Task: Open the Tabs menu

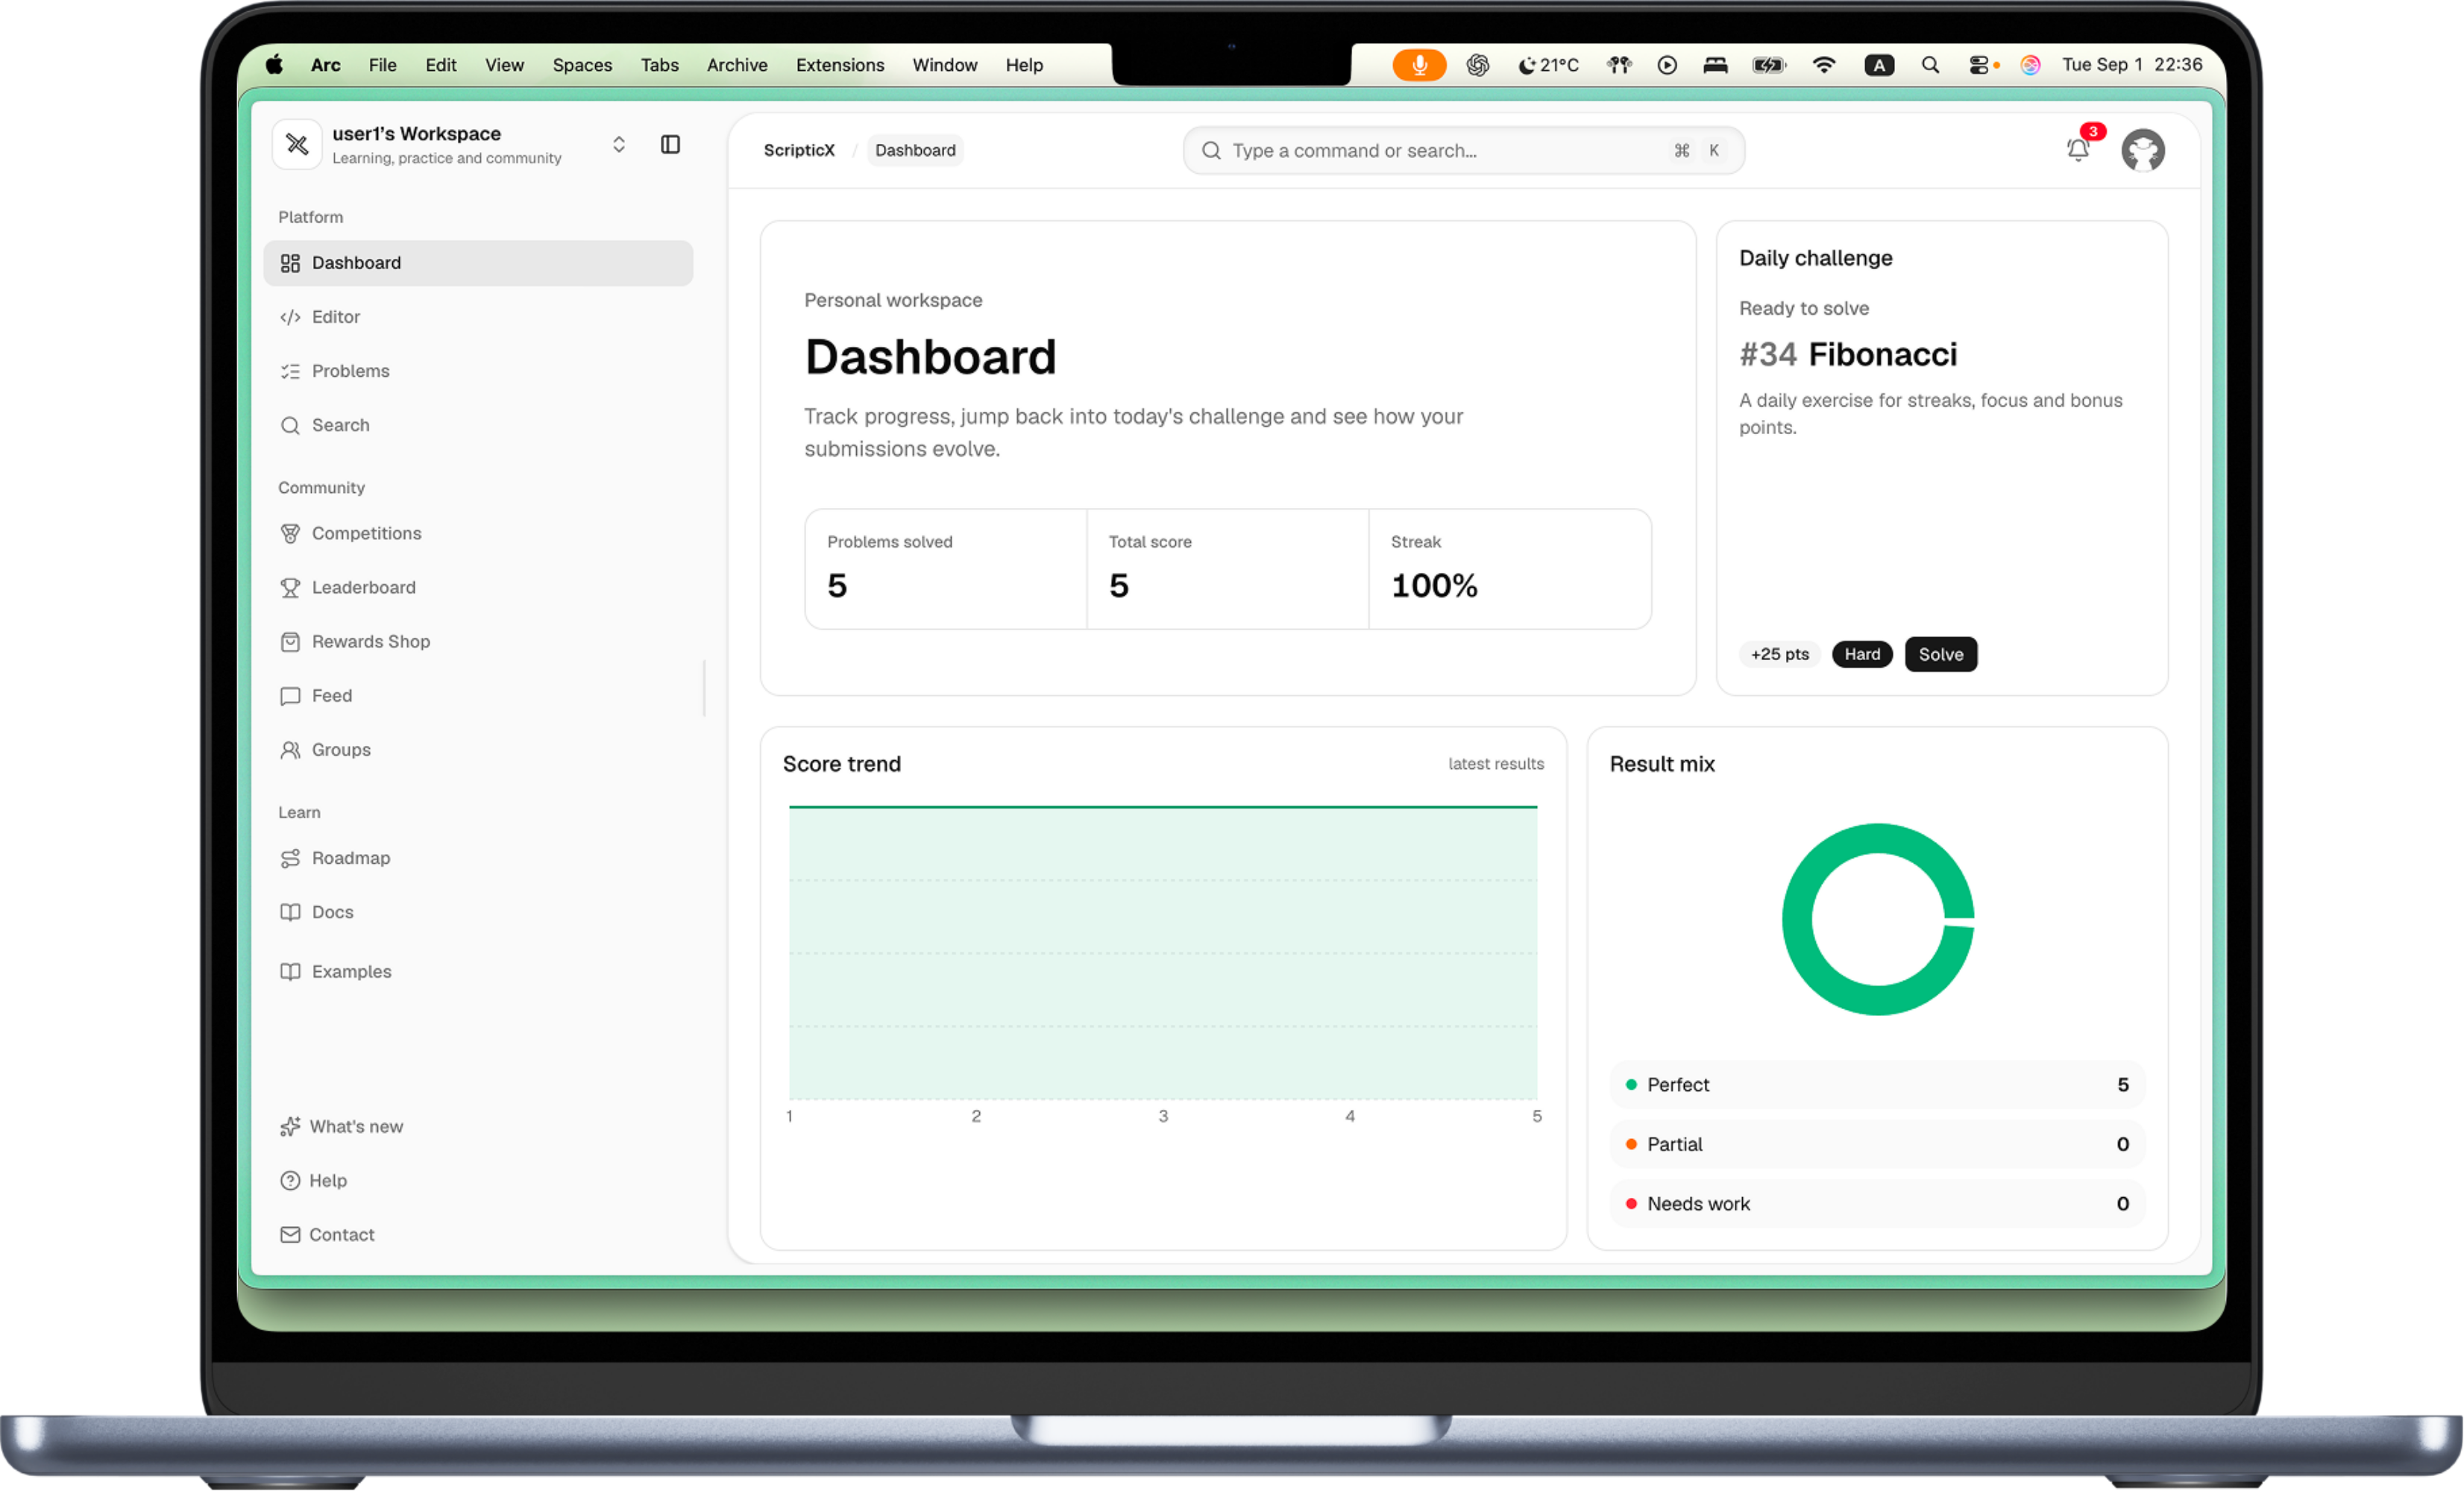Action: 659,65
